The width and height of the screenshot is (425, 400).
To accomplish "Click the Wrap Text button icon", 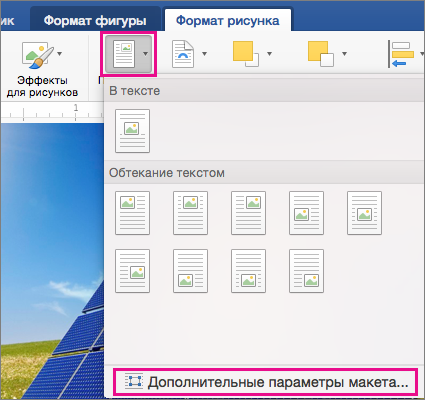I will pos(124,54).
